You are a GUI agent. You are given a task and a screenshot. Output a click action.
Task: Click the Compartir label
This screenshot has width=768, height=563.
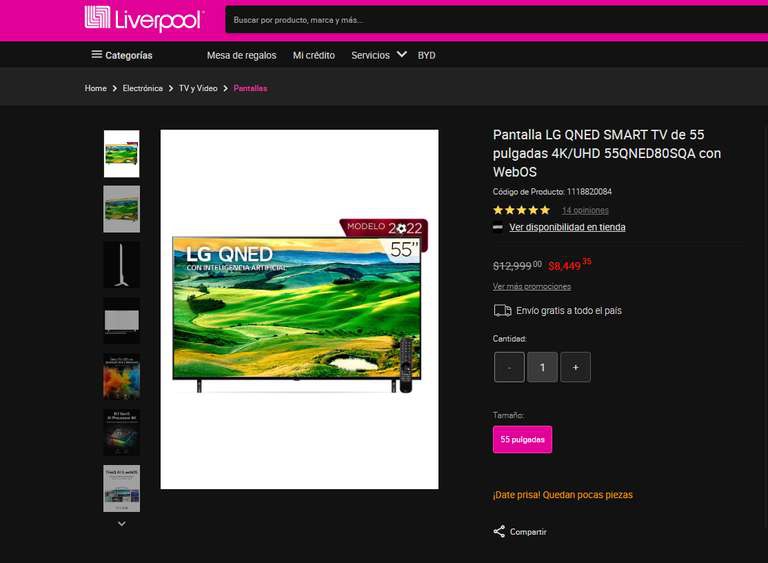pyautogui.click(x=528, y=532)
